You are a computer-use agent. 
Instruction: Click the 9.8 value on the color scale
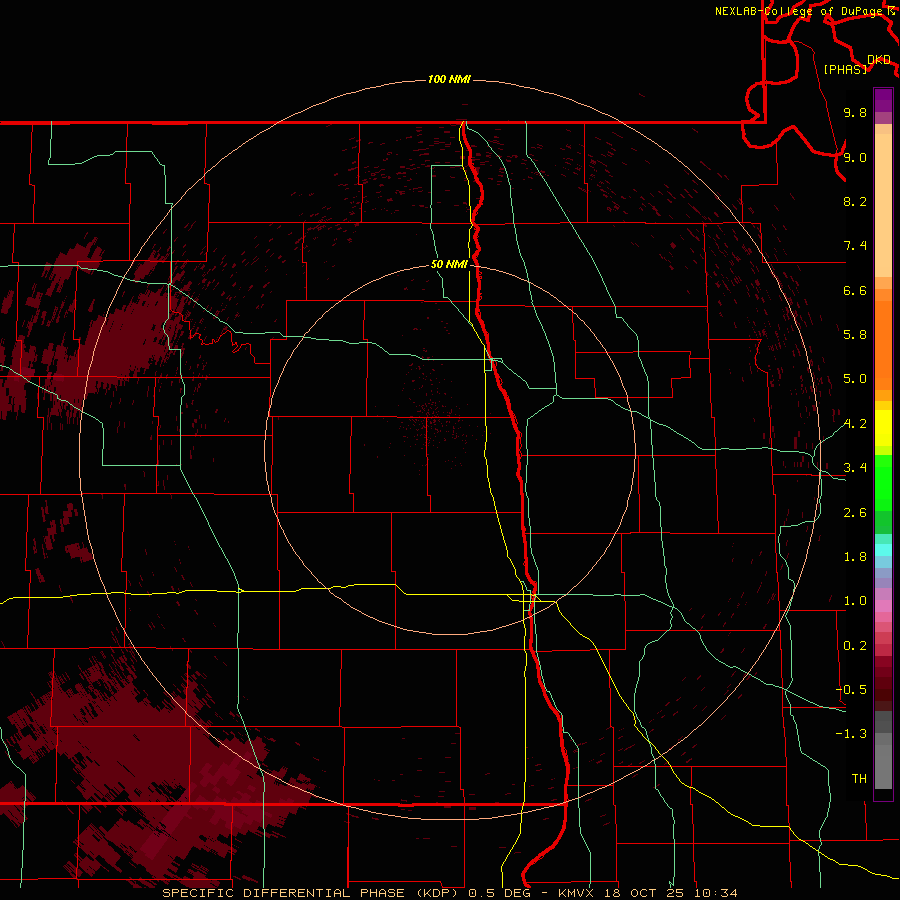[x=855, y=113]
